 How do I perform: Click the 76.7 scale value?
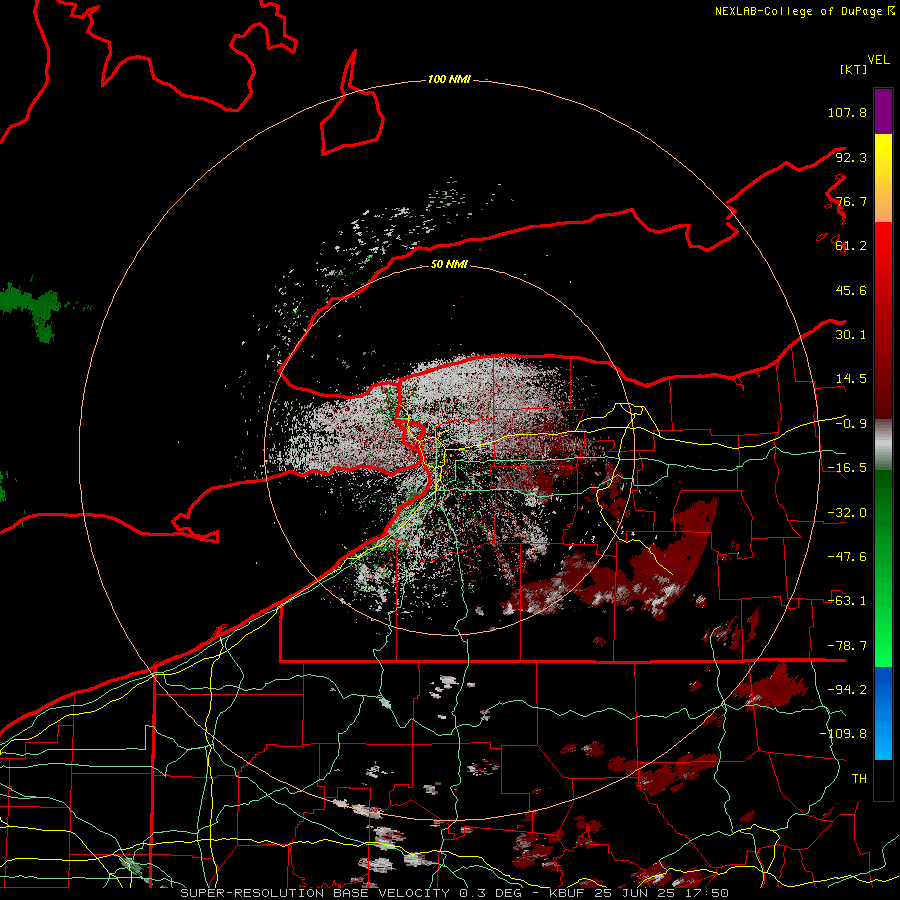tap(851, 201)
